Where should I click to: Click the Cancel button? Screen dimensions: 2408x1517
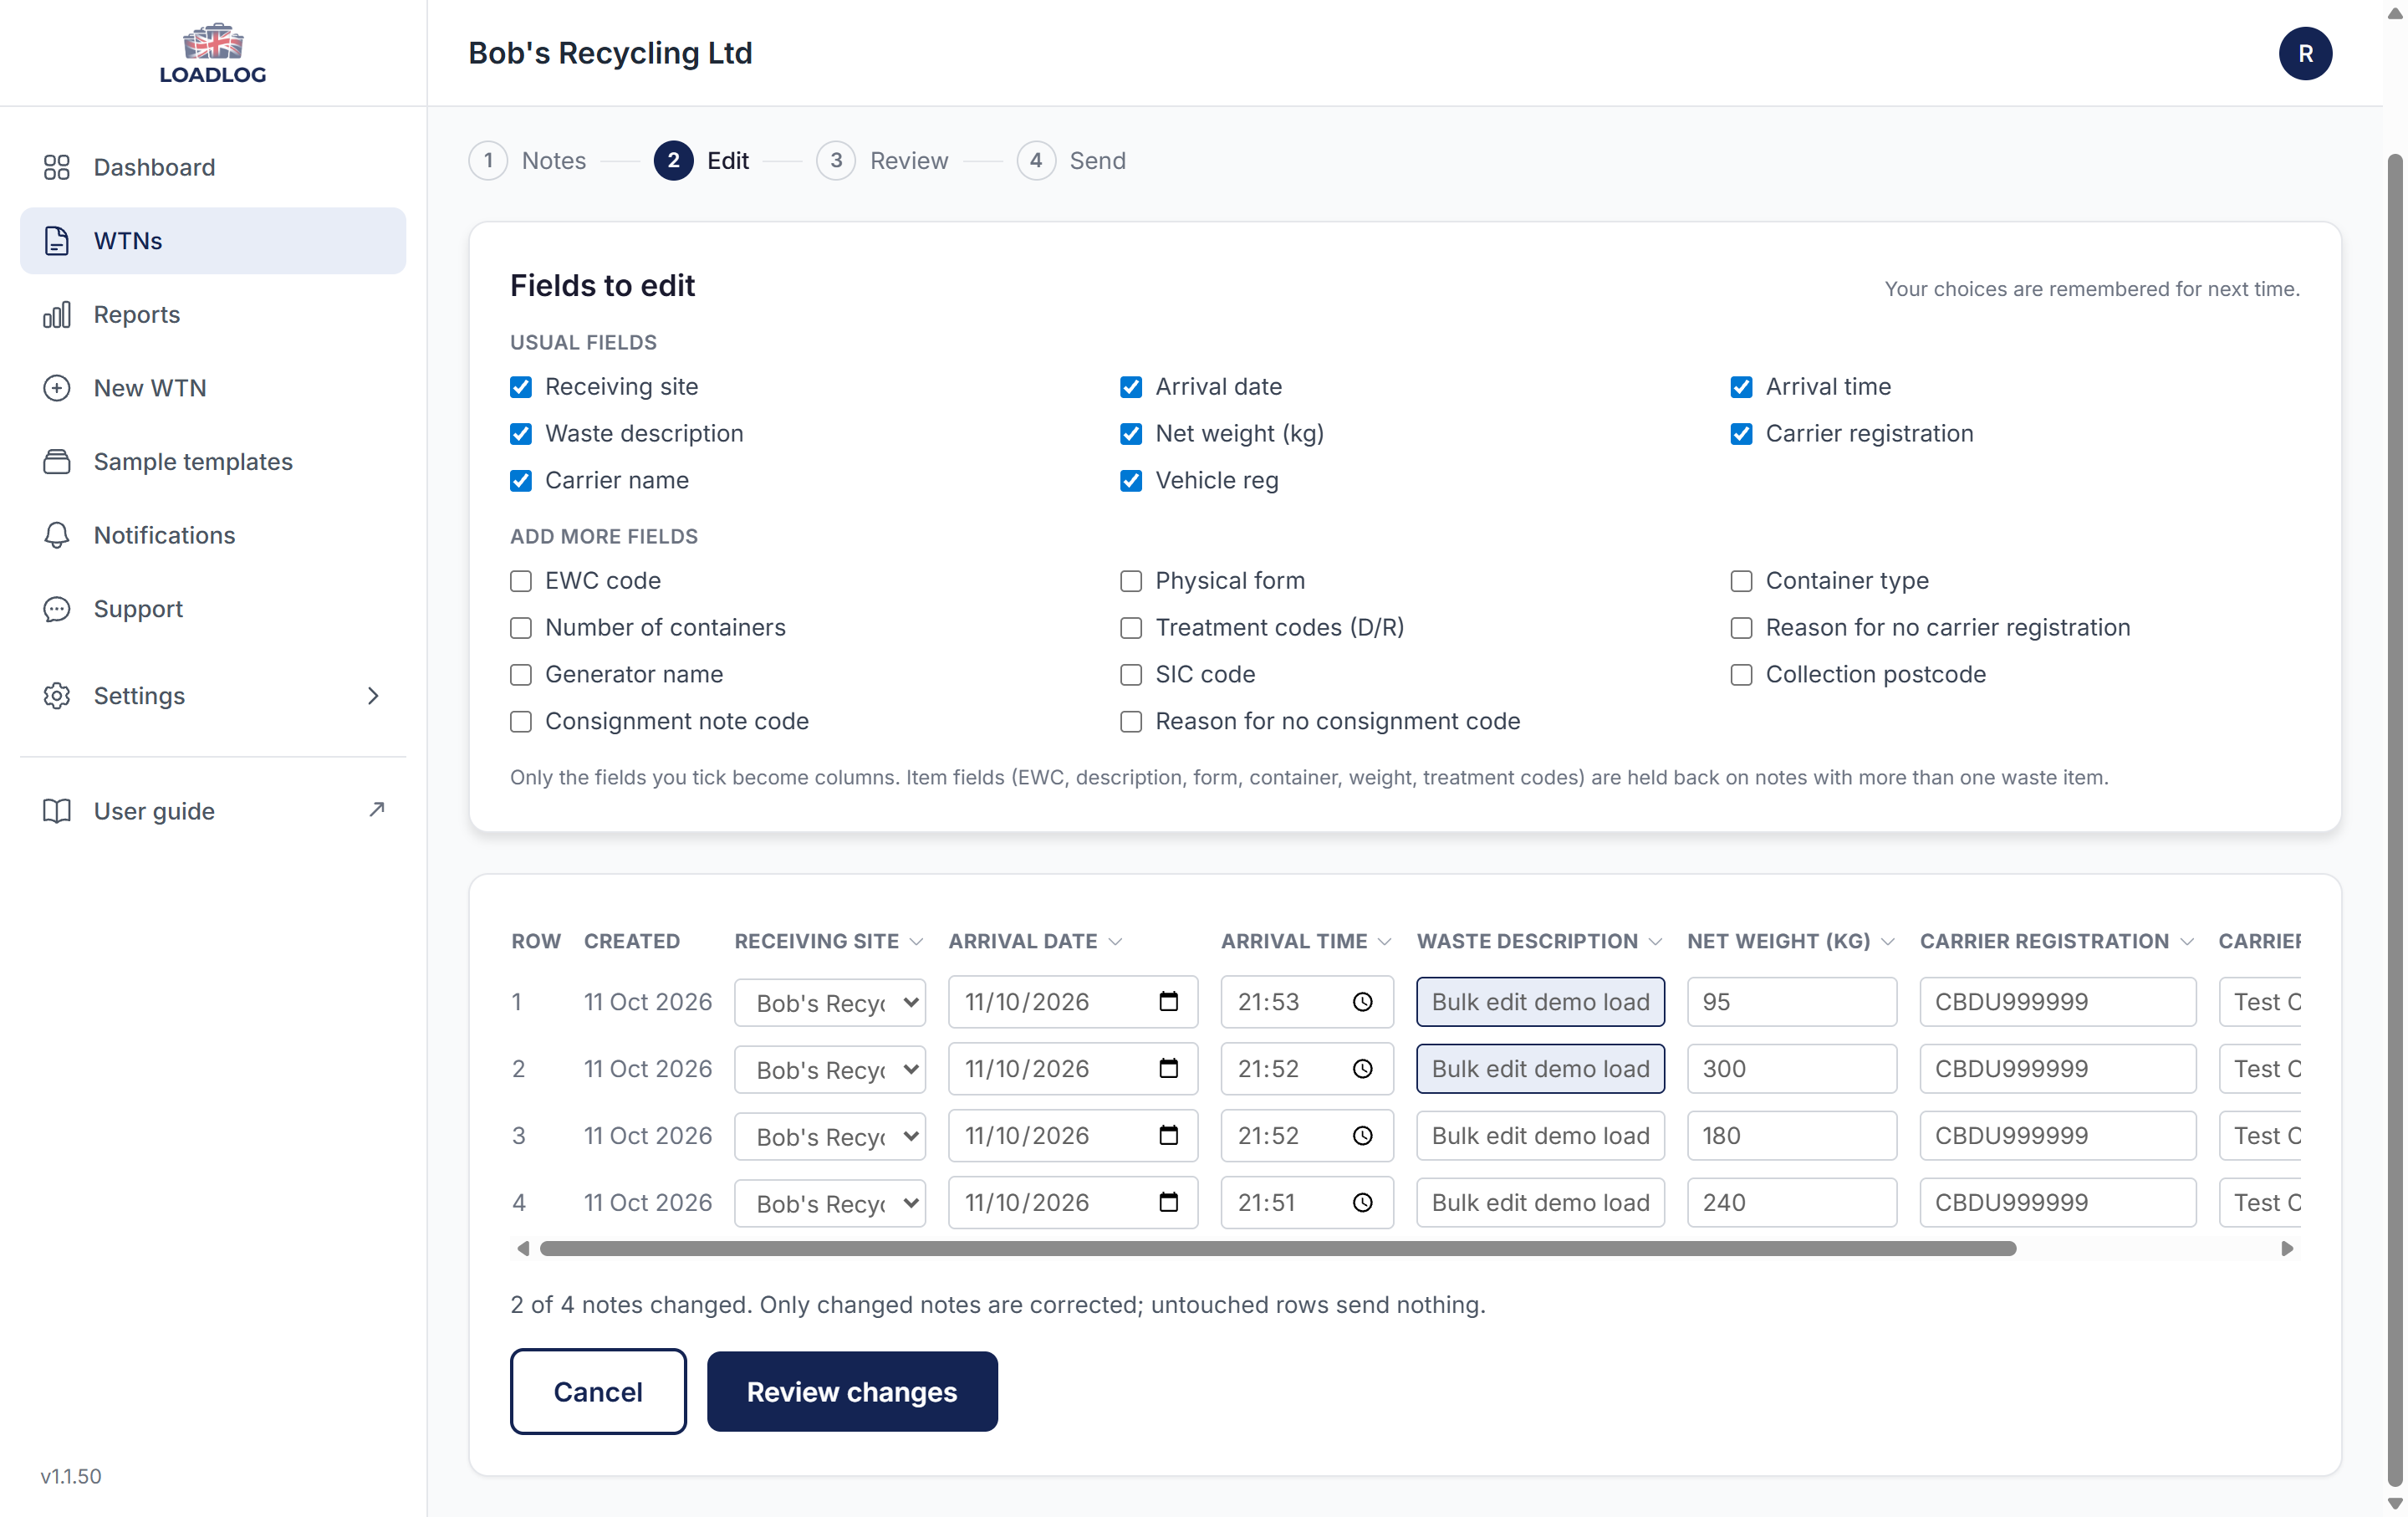598,1391
